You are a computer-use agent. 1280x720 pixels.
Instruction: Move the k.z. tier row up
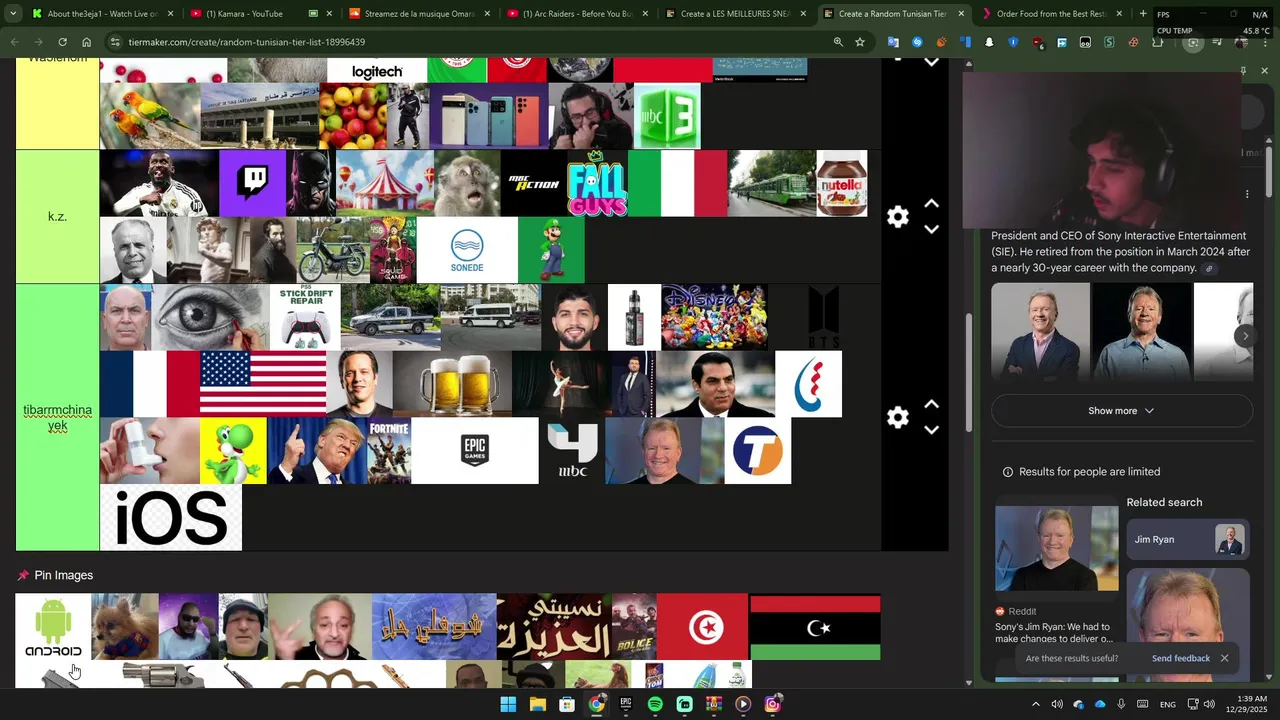[x=931, y=204]
